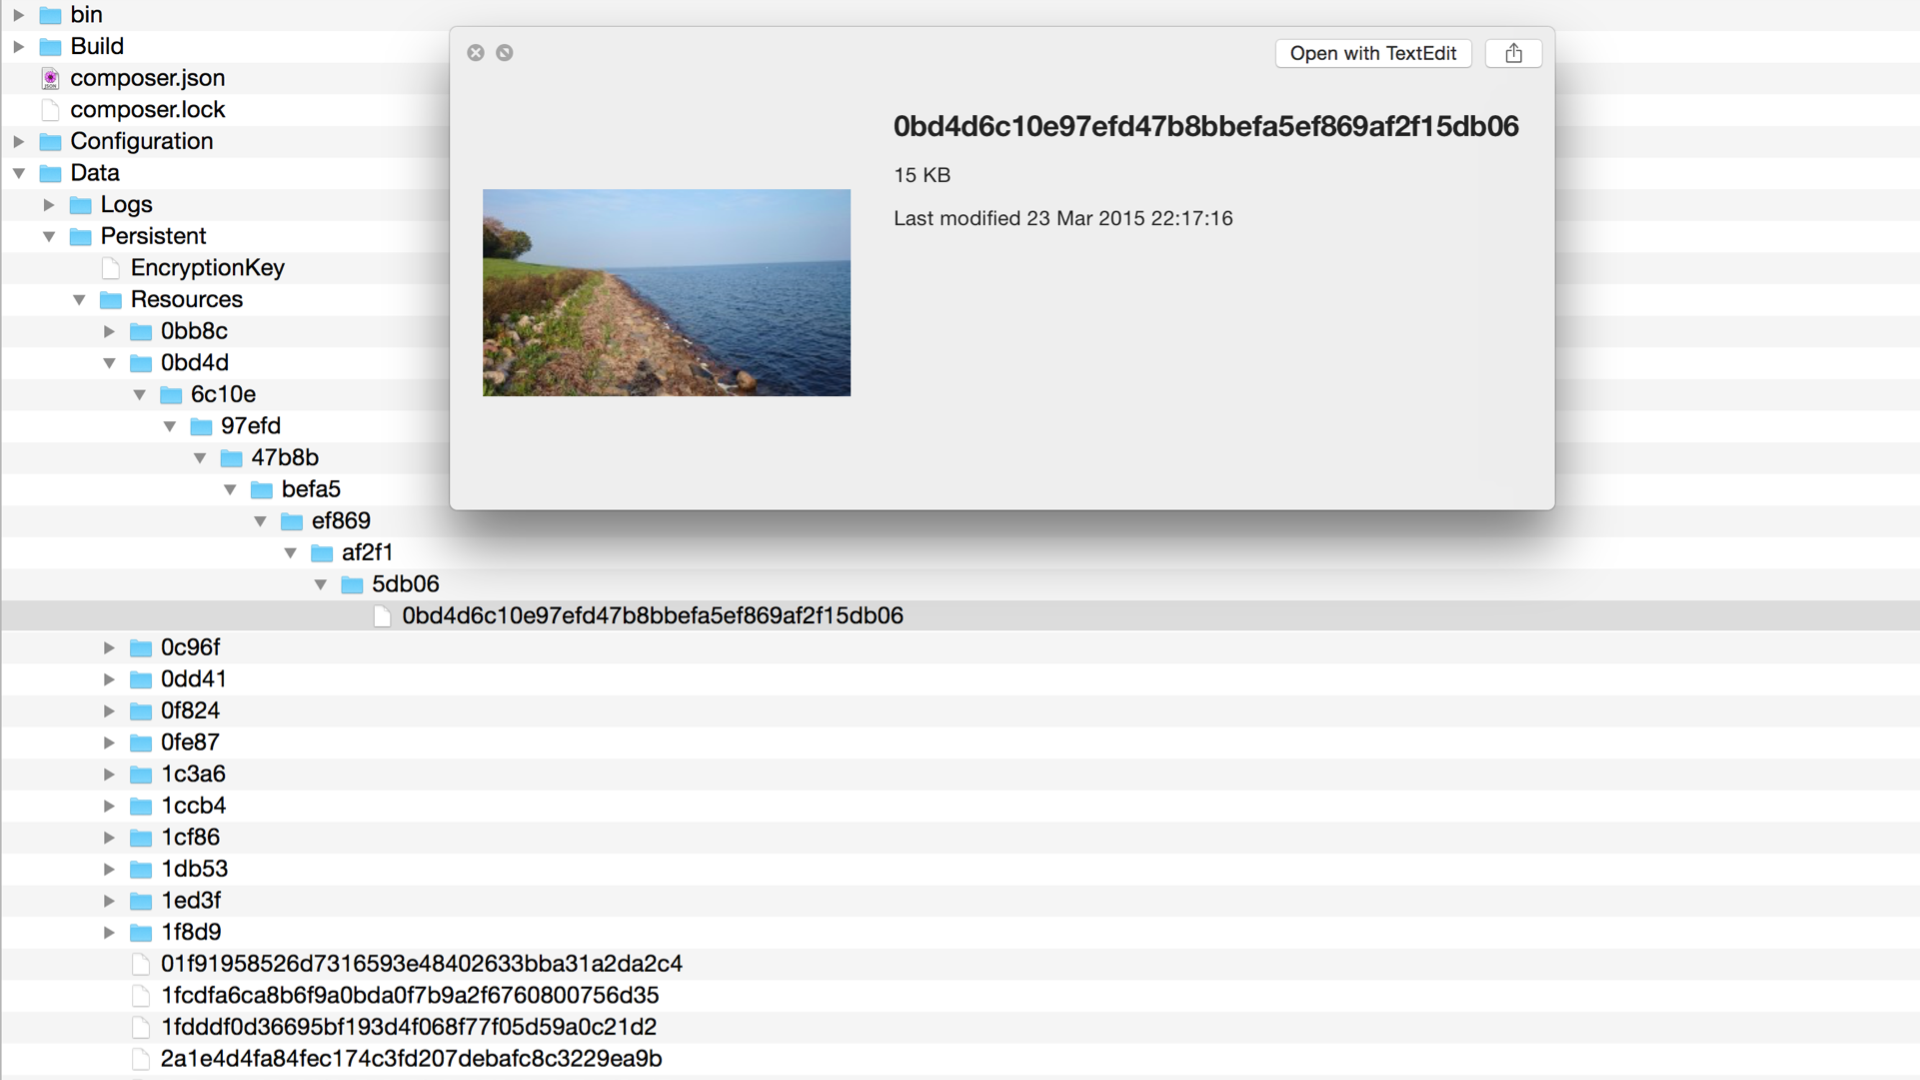This screenshot has width=1920, height=1080.
Task: Close the Quick Look preview panel
Action: tap(476, 53)
